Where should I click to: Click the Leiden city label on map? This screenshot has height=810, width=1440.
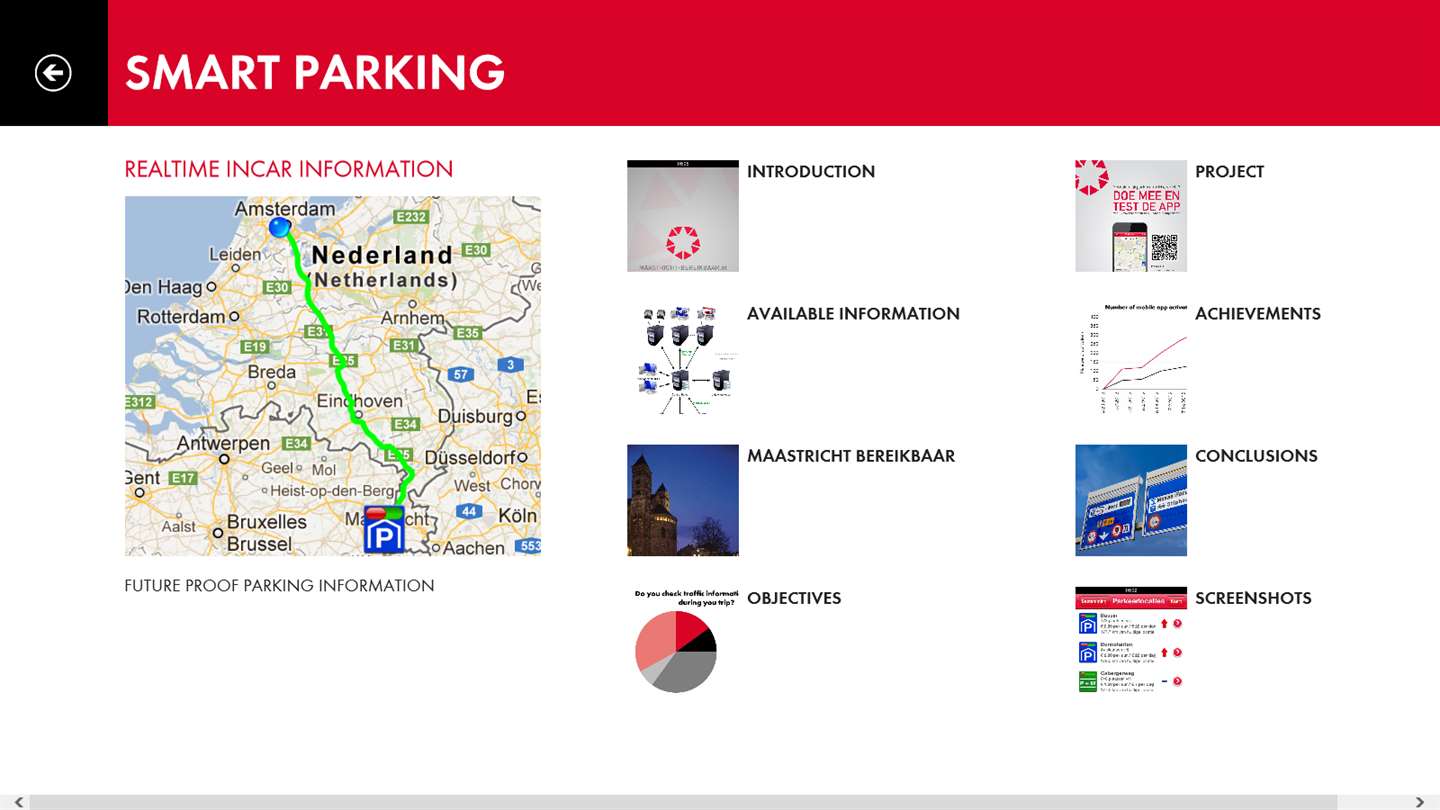click(x=235, y=255)
